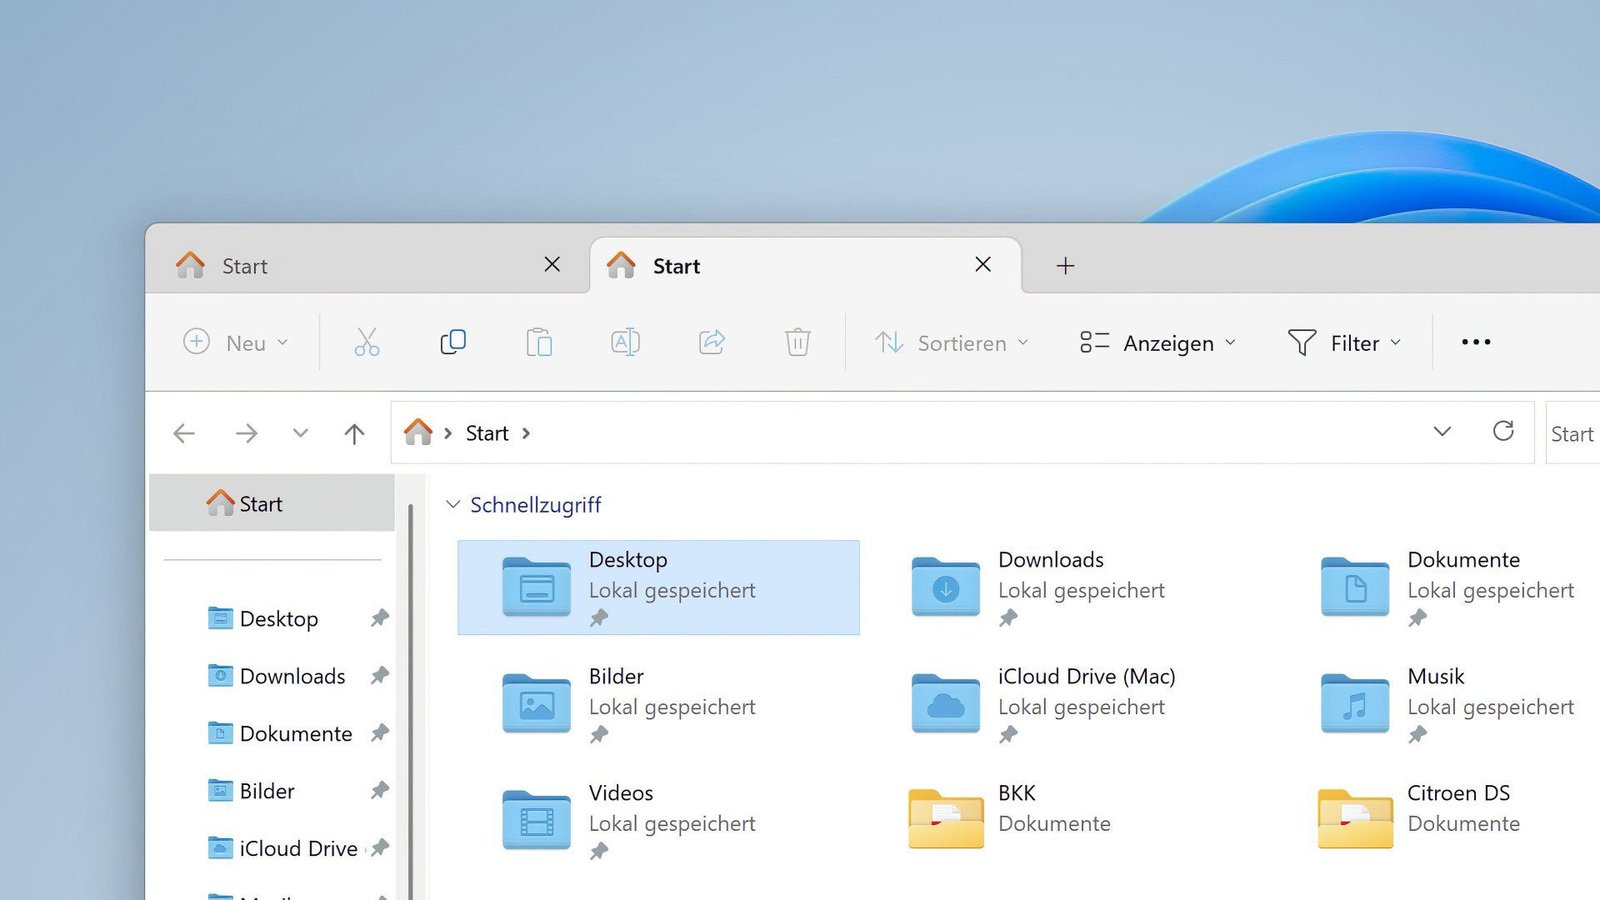1600x900 pixels.
Task: Go back using the back arrow
Action: 184,432
